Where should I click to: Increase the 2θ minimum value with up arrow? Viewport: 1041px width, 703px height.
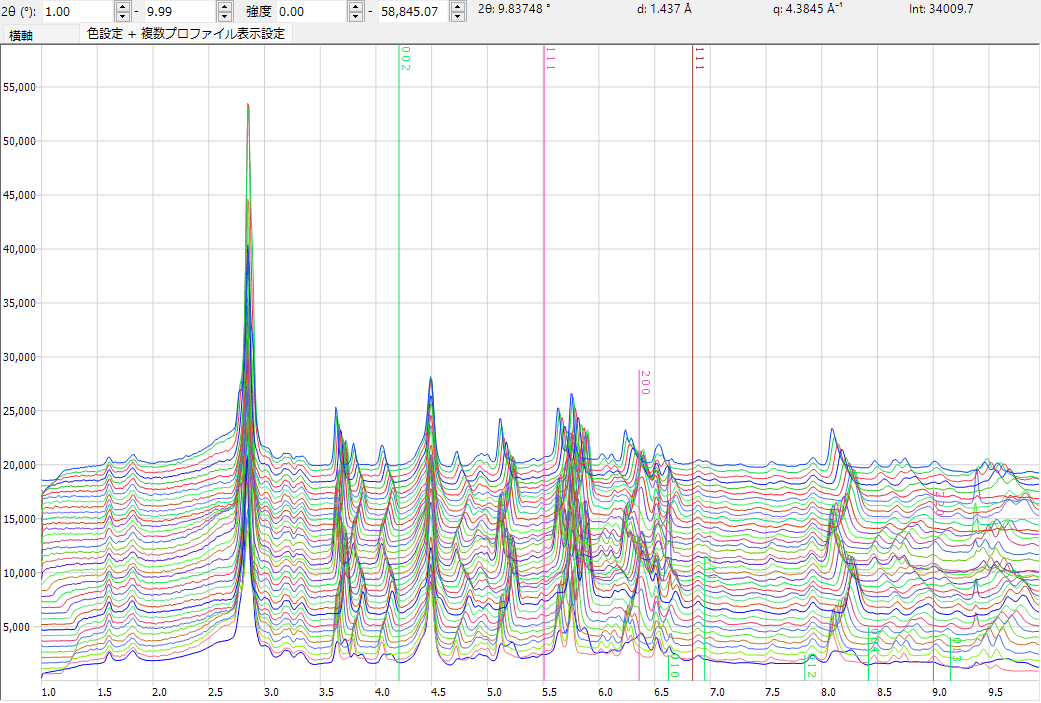(123, 6)
